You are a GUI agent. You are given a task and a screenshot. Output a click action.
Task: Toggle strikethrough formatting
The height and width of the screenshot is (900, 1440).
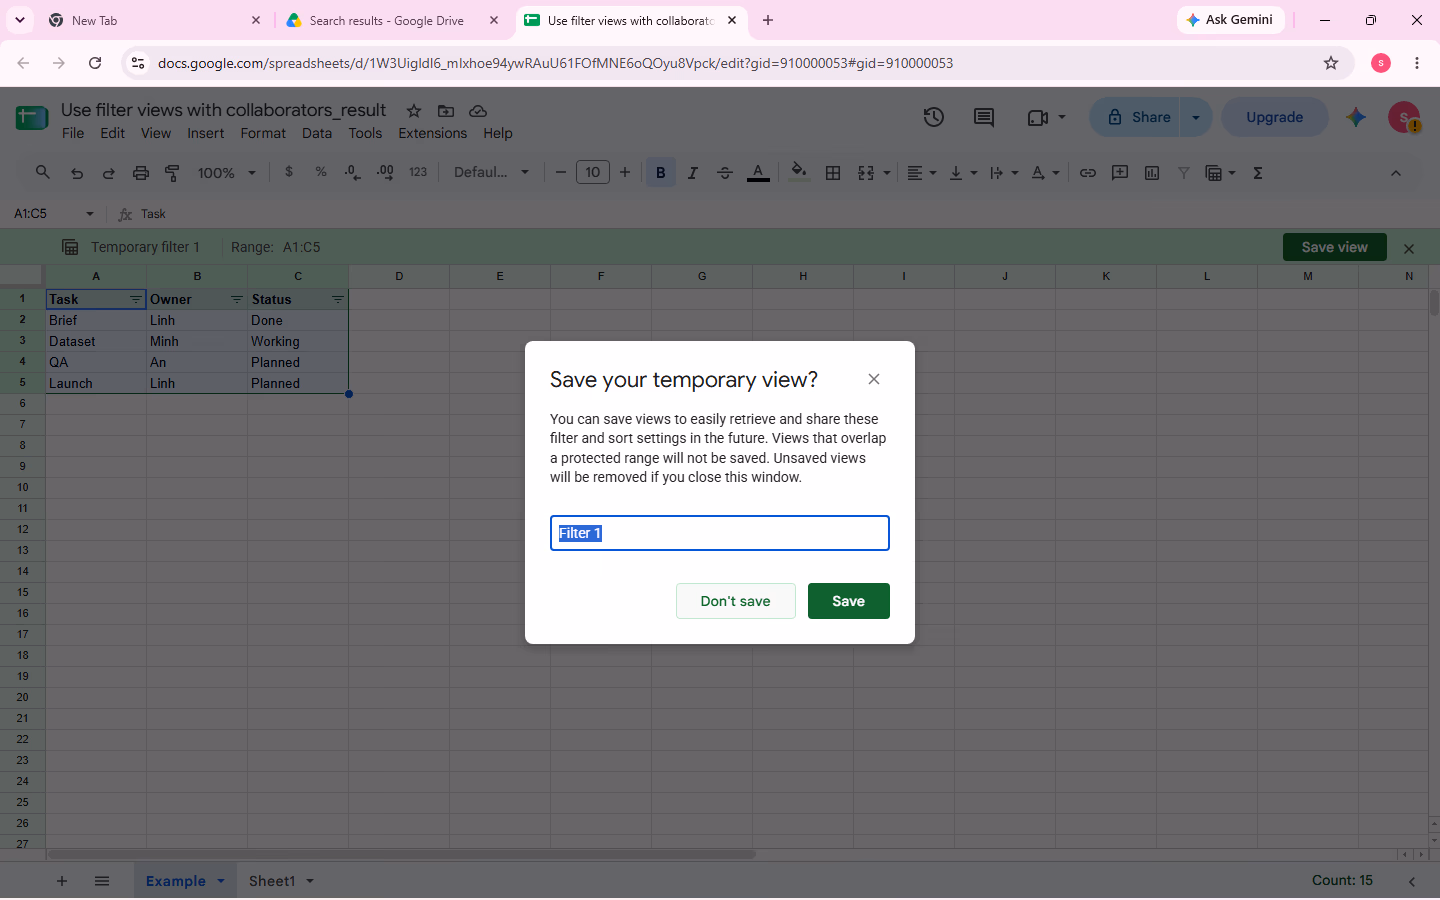point(725,173)
